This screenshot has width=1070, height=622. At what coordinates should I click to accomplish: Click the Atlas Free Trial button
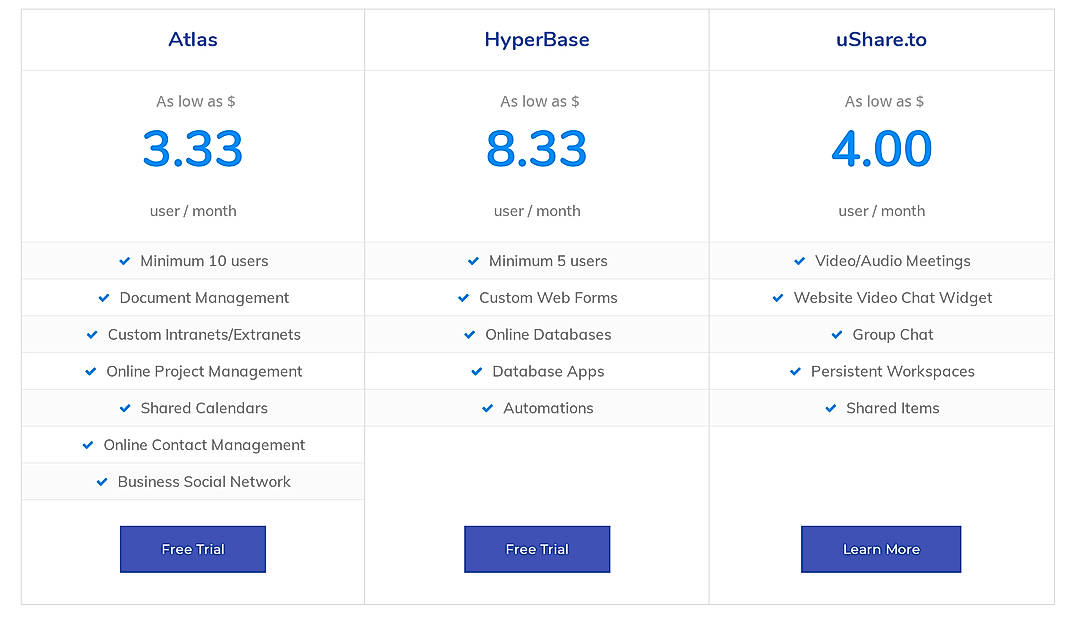192,549
